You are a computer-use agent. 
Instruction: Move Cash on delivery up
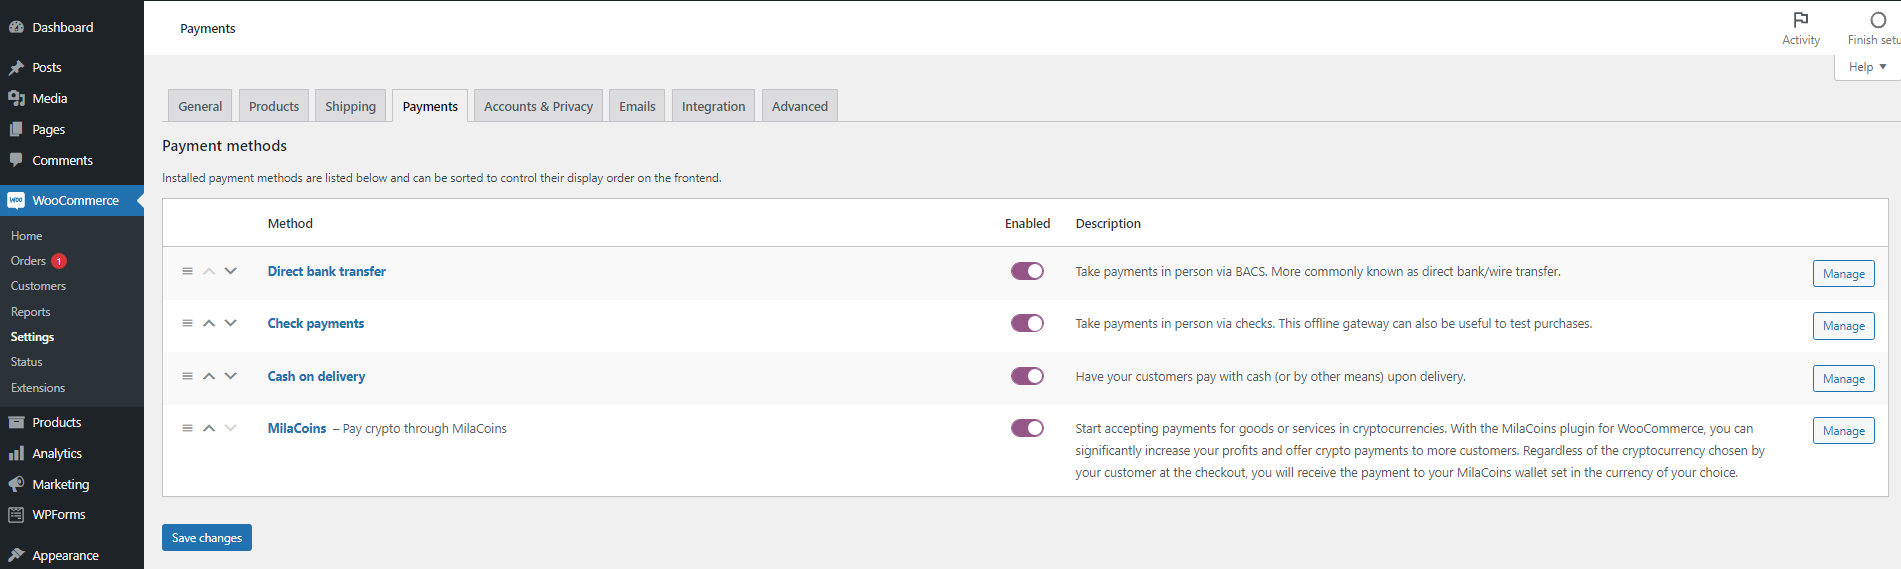tap(209, 376)
